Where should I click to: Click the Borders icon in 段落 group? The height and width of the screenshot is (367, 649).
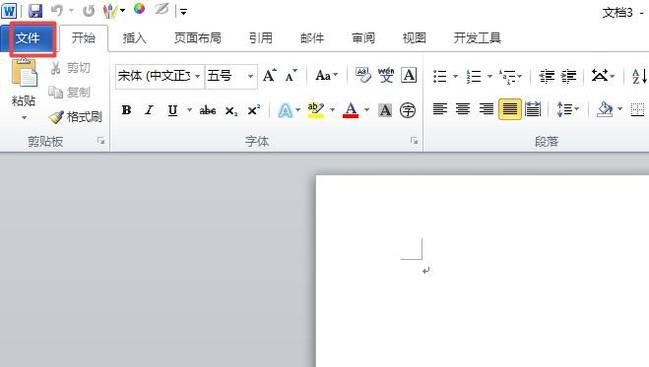coord(638,110)
